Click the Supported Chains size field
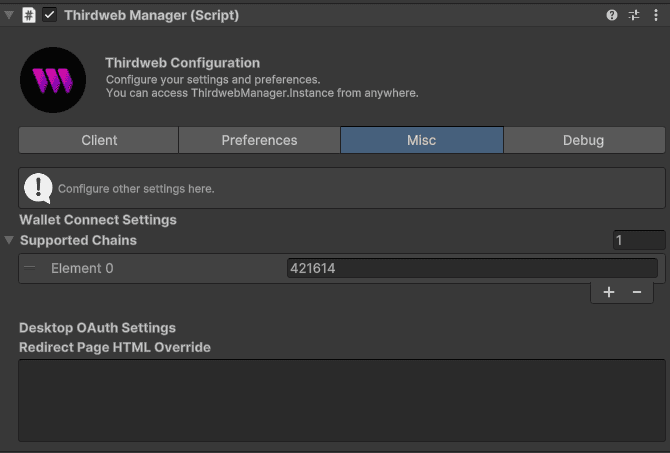Image resolution: width=670 pixels, height=453 pixels. click(x=639, y=240)
